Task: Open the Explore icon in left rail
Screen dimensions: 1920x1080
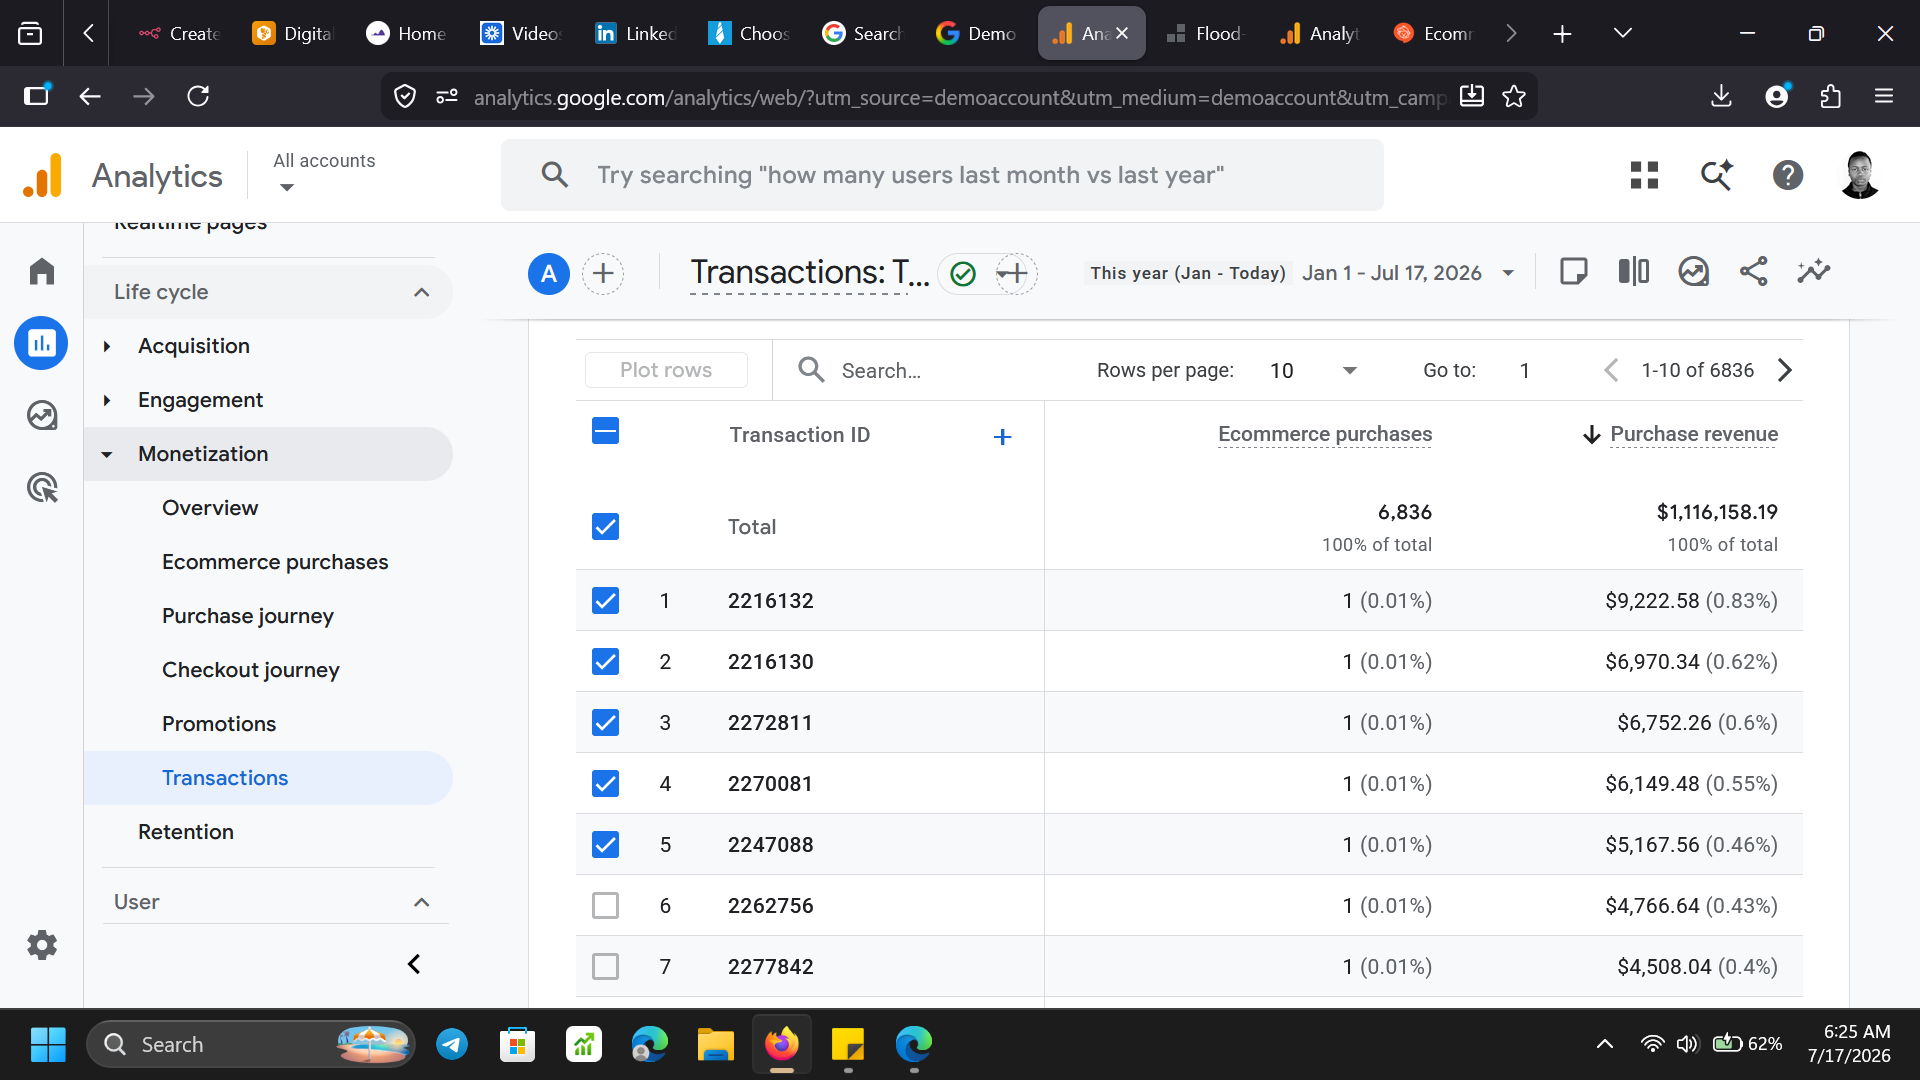Action: [41, 415]
